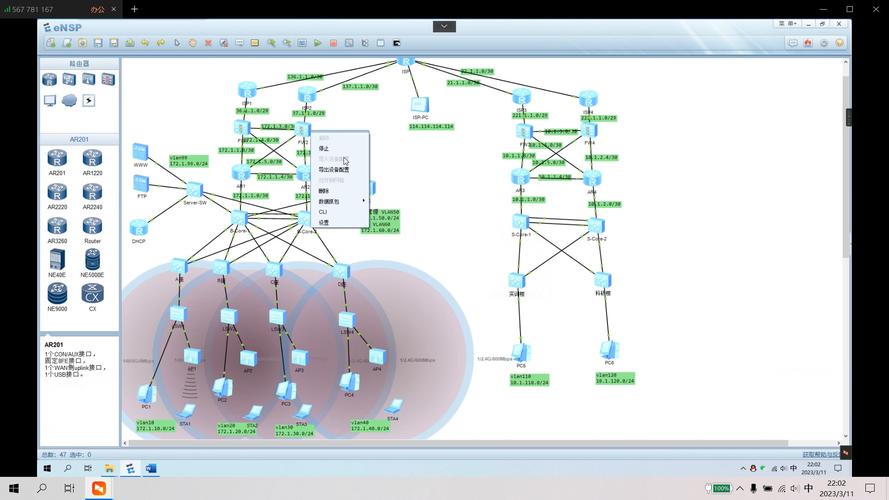This screenshot has width=889, height=500.
Task: Click the green start devices toolbar icon
Action: [x=318, y=43]
